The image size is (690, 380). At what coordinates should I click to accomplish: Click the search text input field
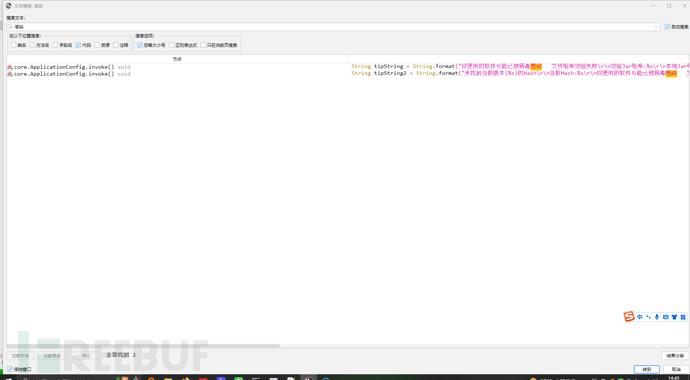tap(334, 27)
